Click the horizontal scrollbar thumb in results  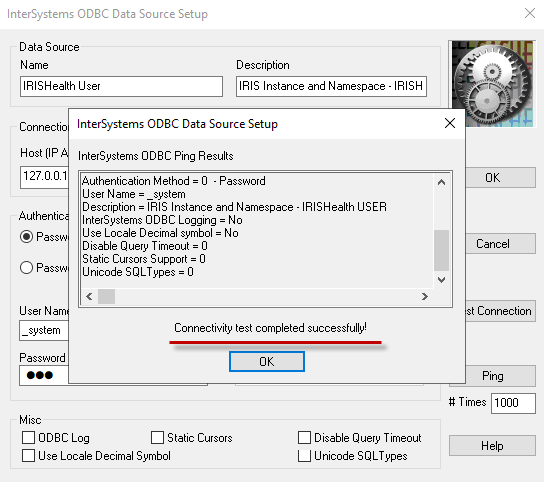(106, 296)
